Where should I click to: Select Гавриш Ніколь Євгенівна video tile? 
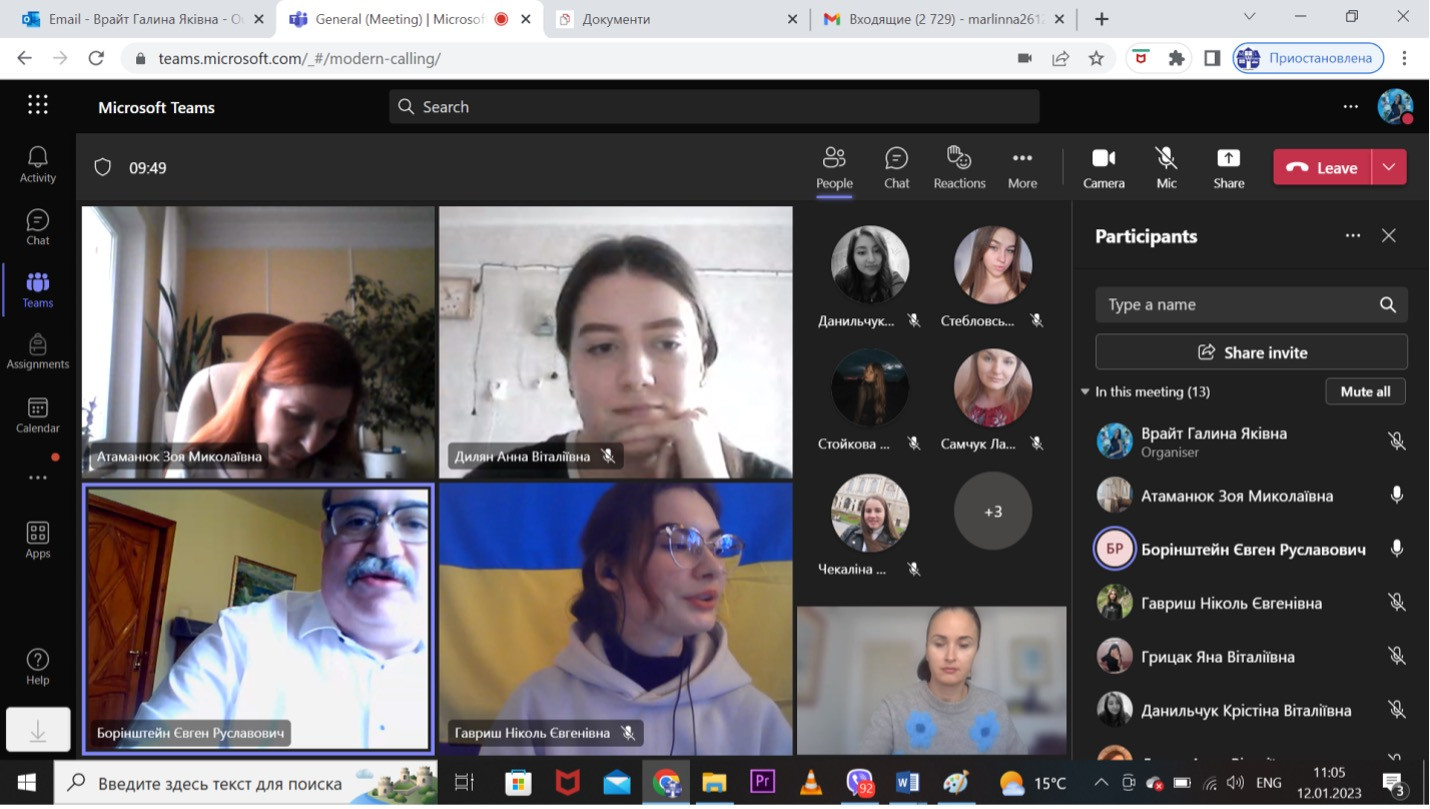[x=616, y=619]
